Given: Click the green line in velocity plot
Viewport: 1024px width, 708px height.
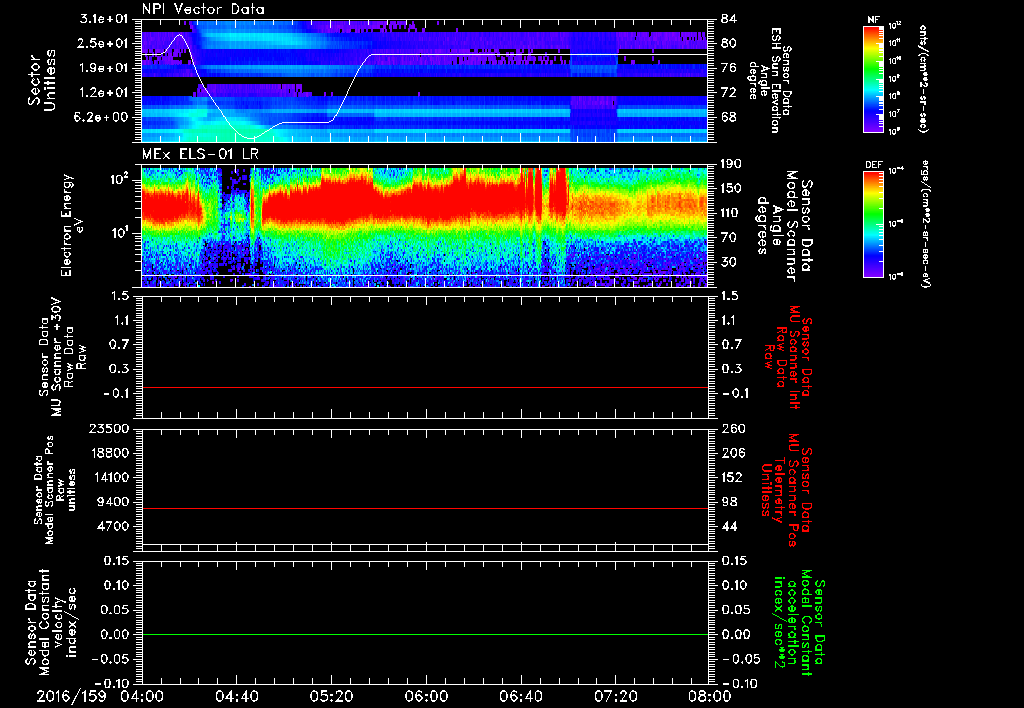Looking at the screenshot, I should click(424, 634).
